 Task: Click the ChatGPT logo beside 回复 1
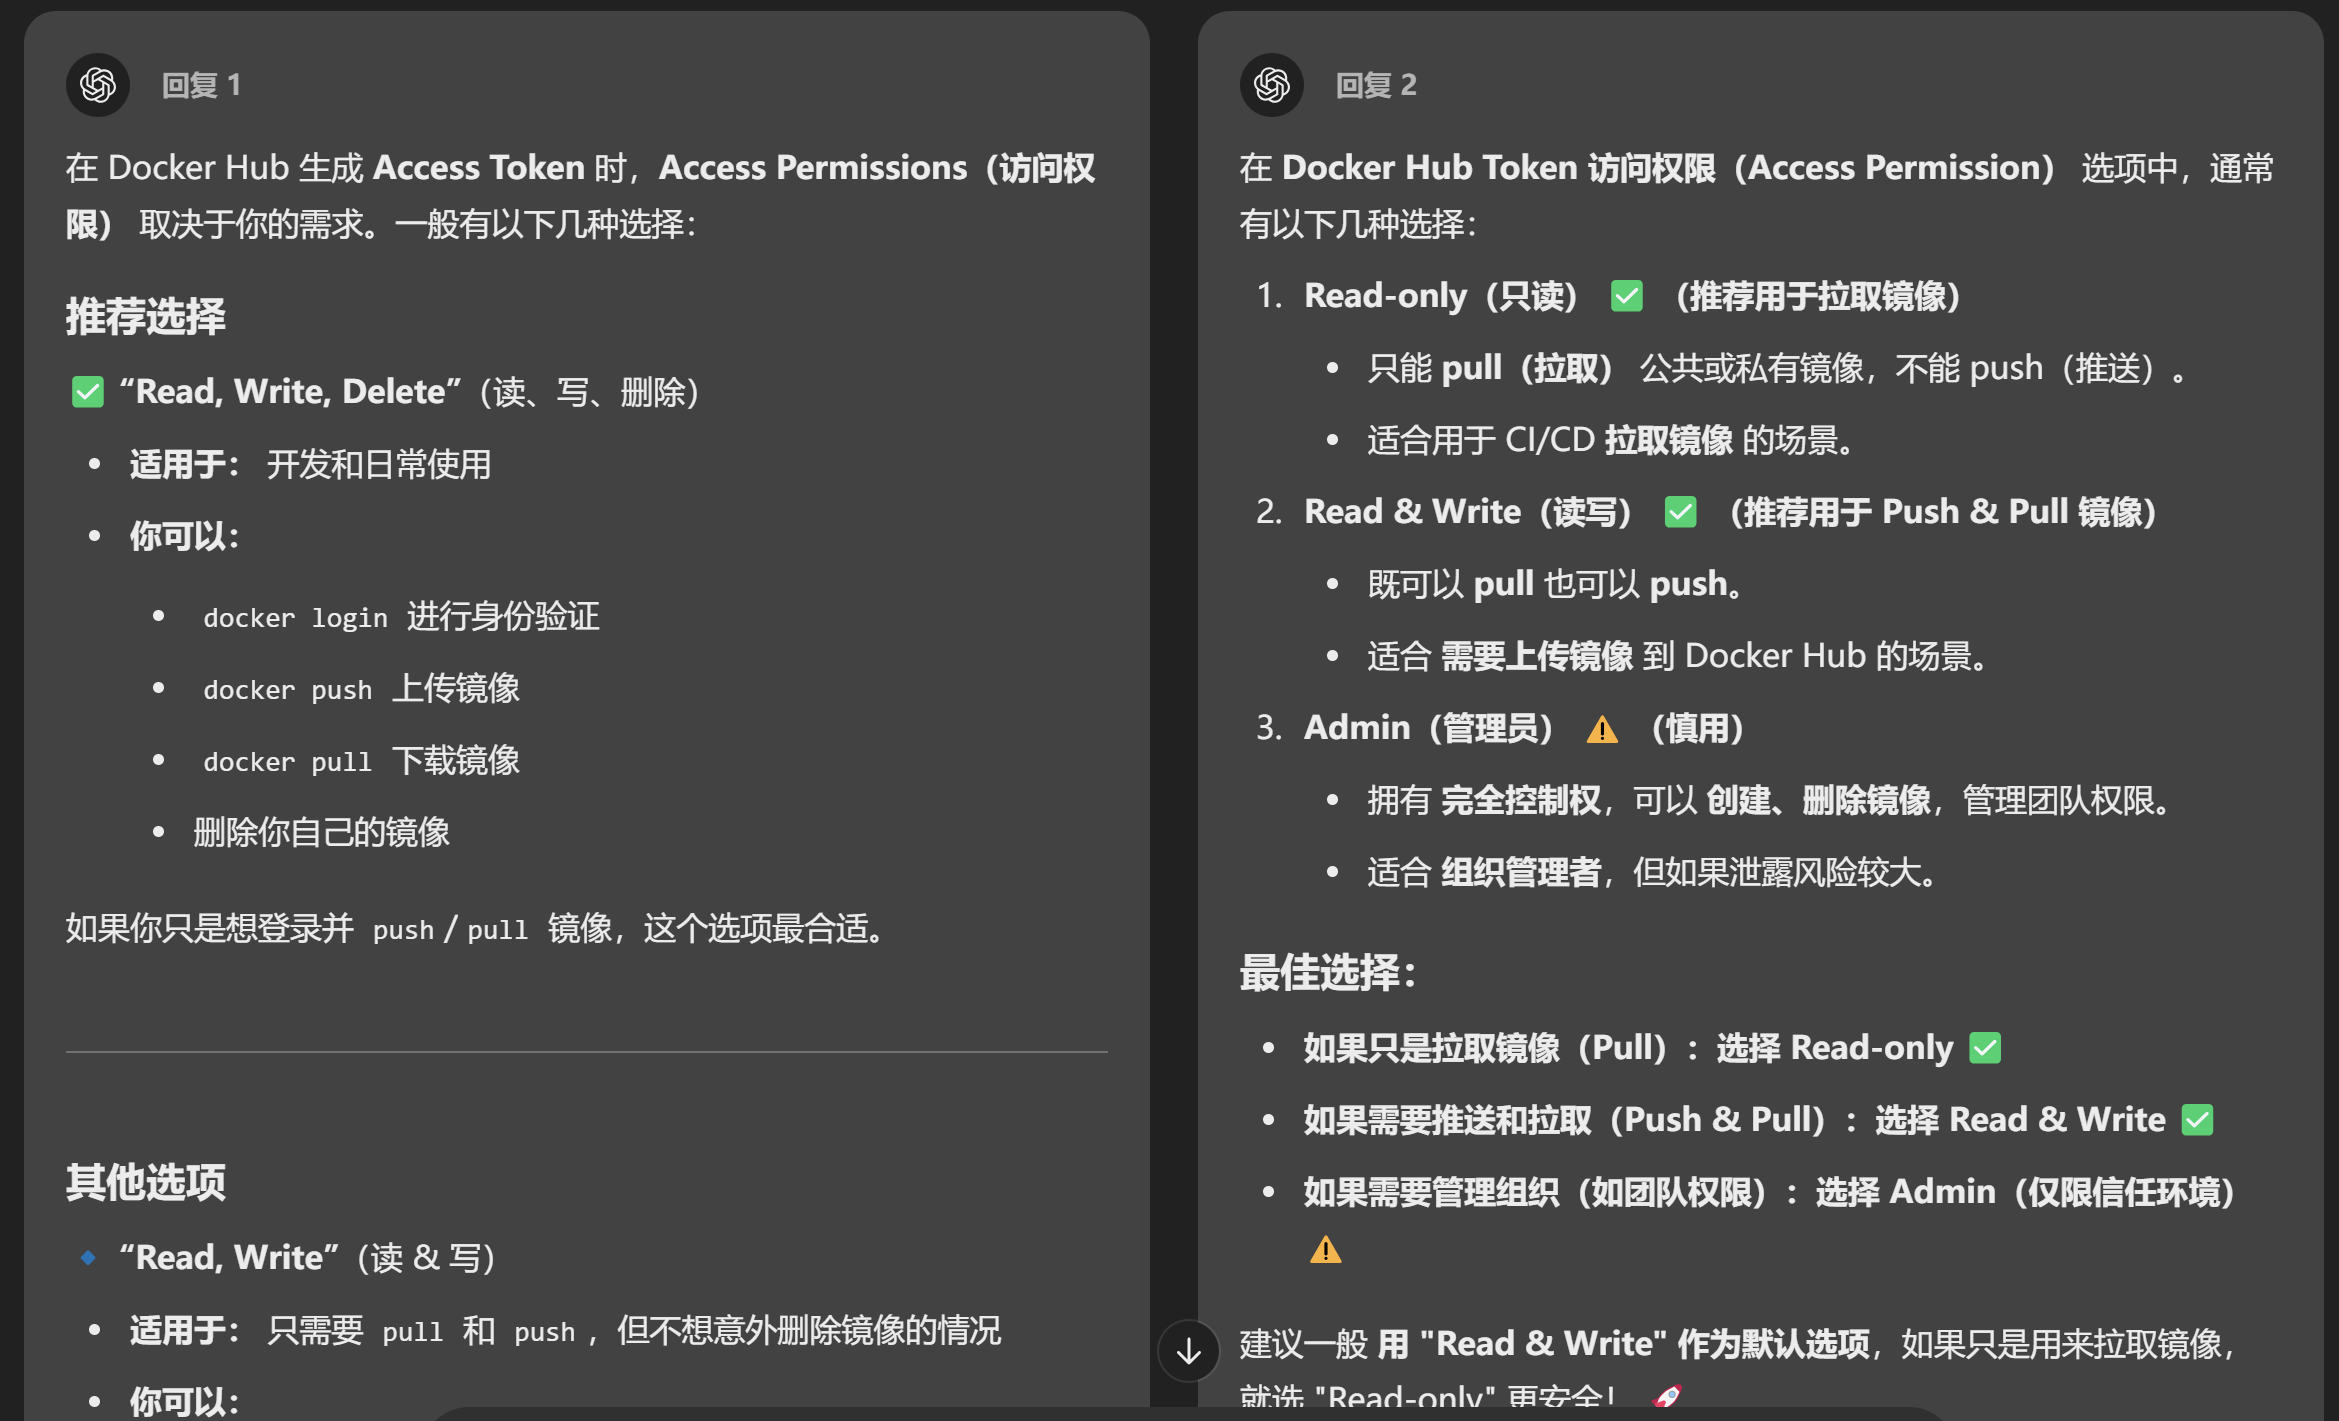(98, 85)
